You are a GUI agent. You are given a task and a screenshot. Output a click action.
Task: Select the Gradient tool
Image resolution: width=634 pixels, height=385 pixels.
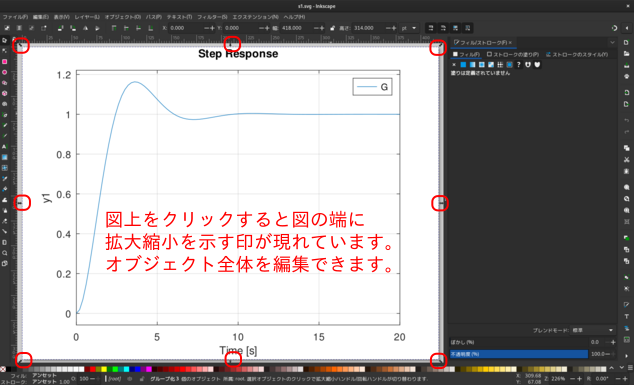(4, 157)
